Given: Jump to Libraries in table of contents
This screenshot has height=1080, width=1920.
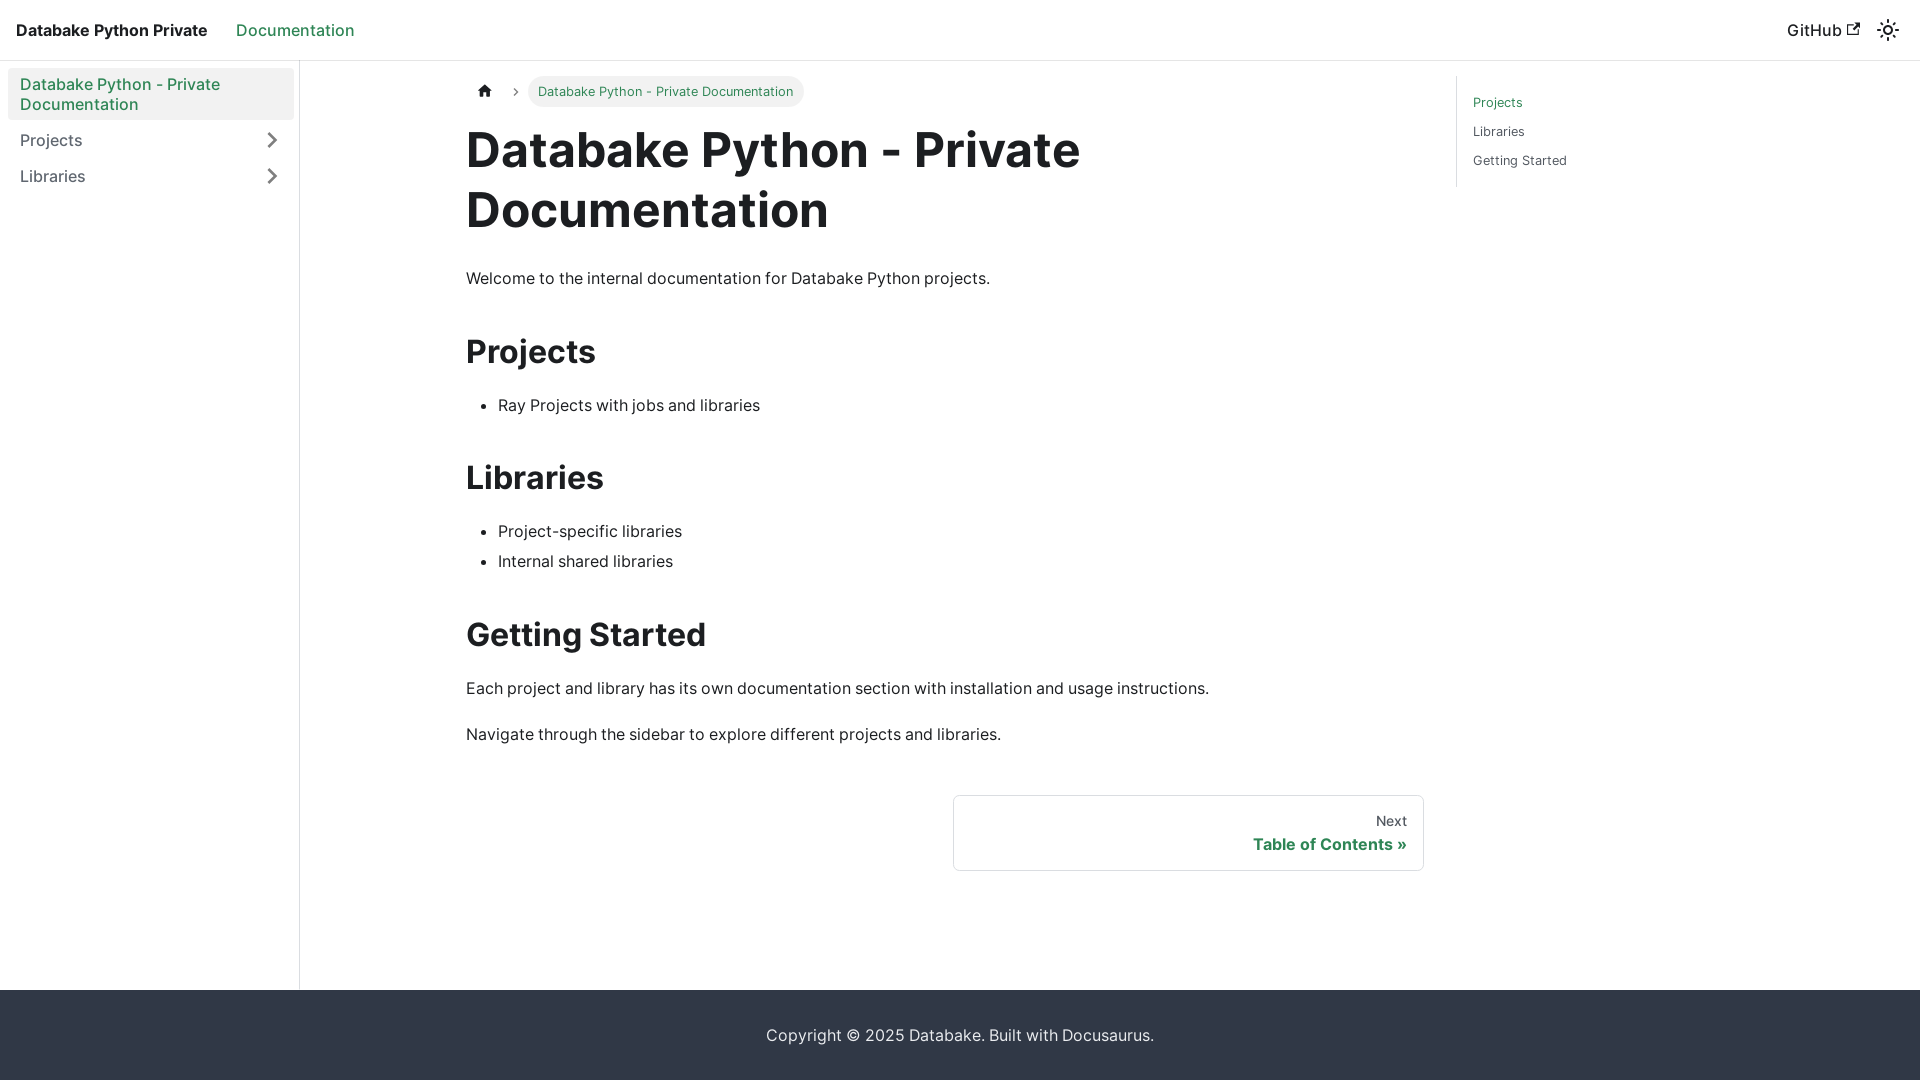Looking at the screenshot, I should 1498,131.
